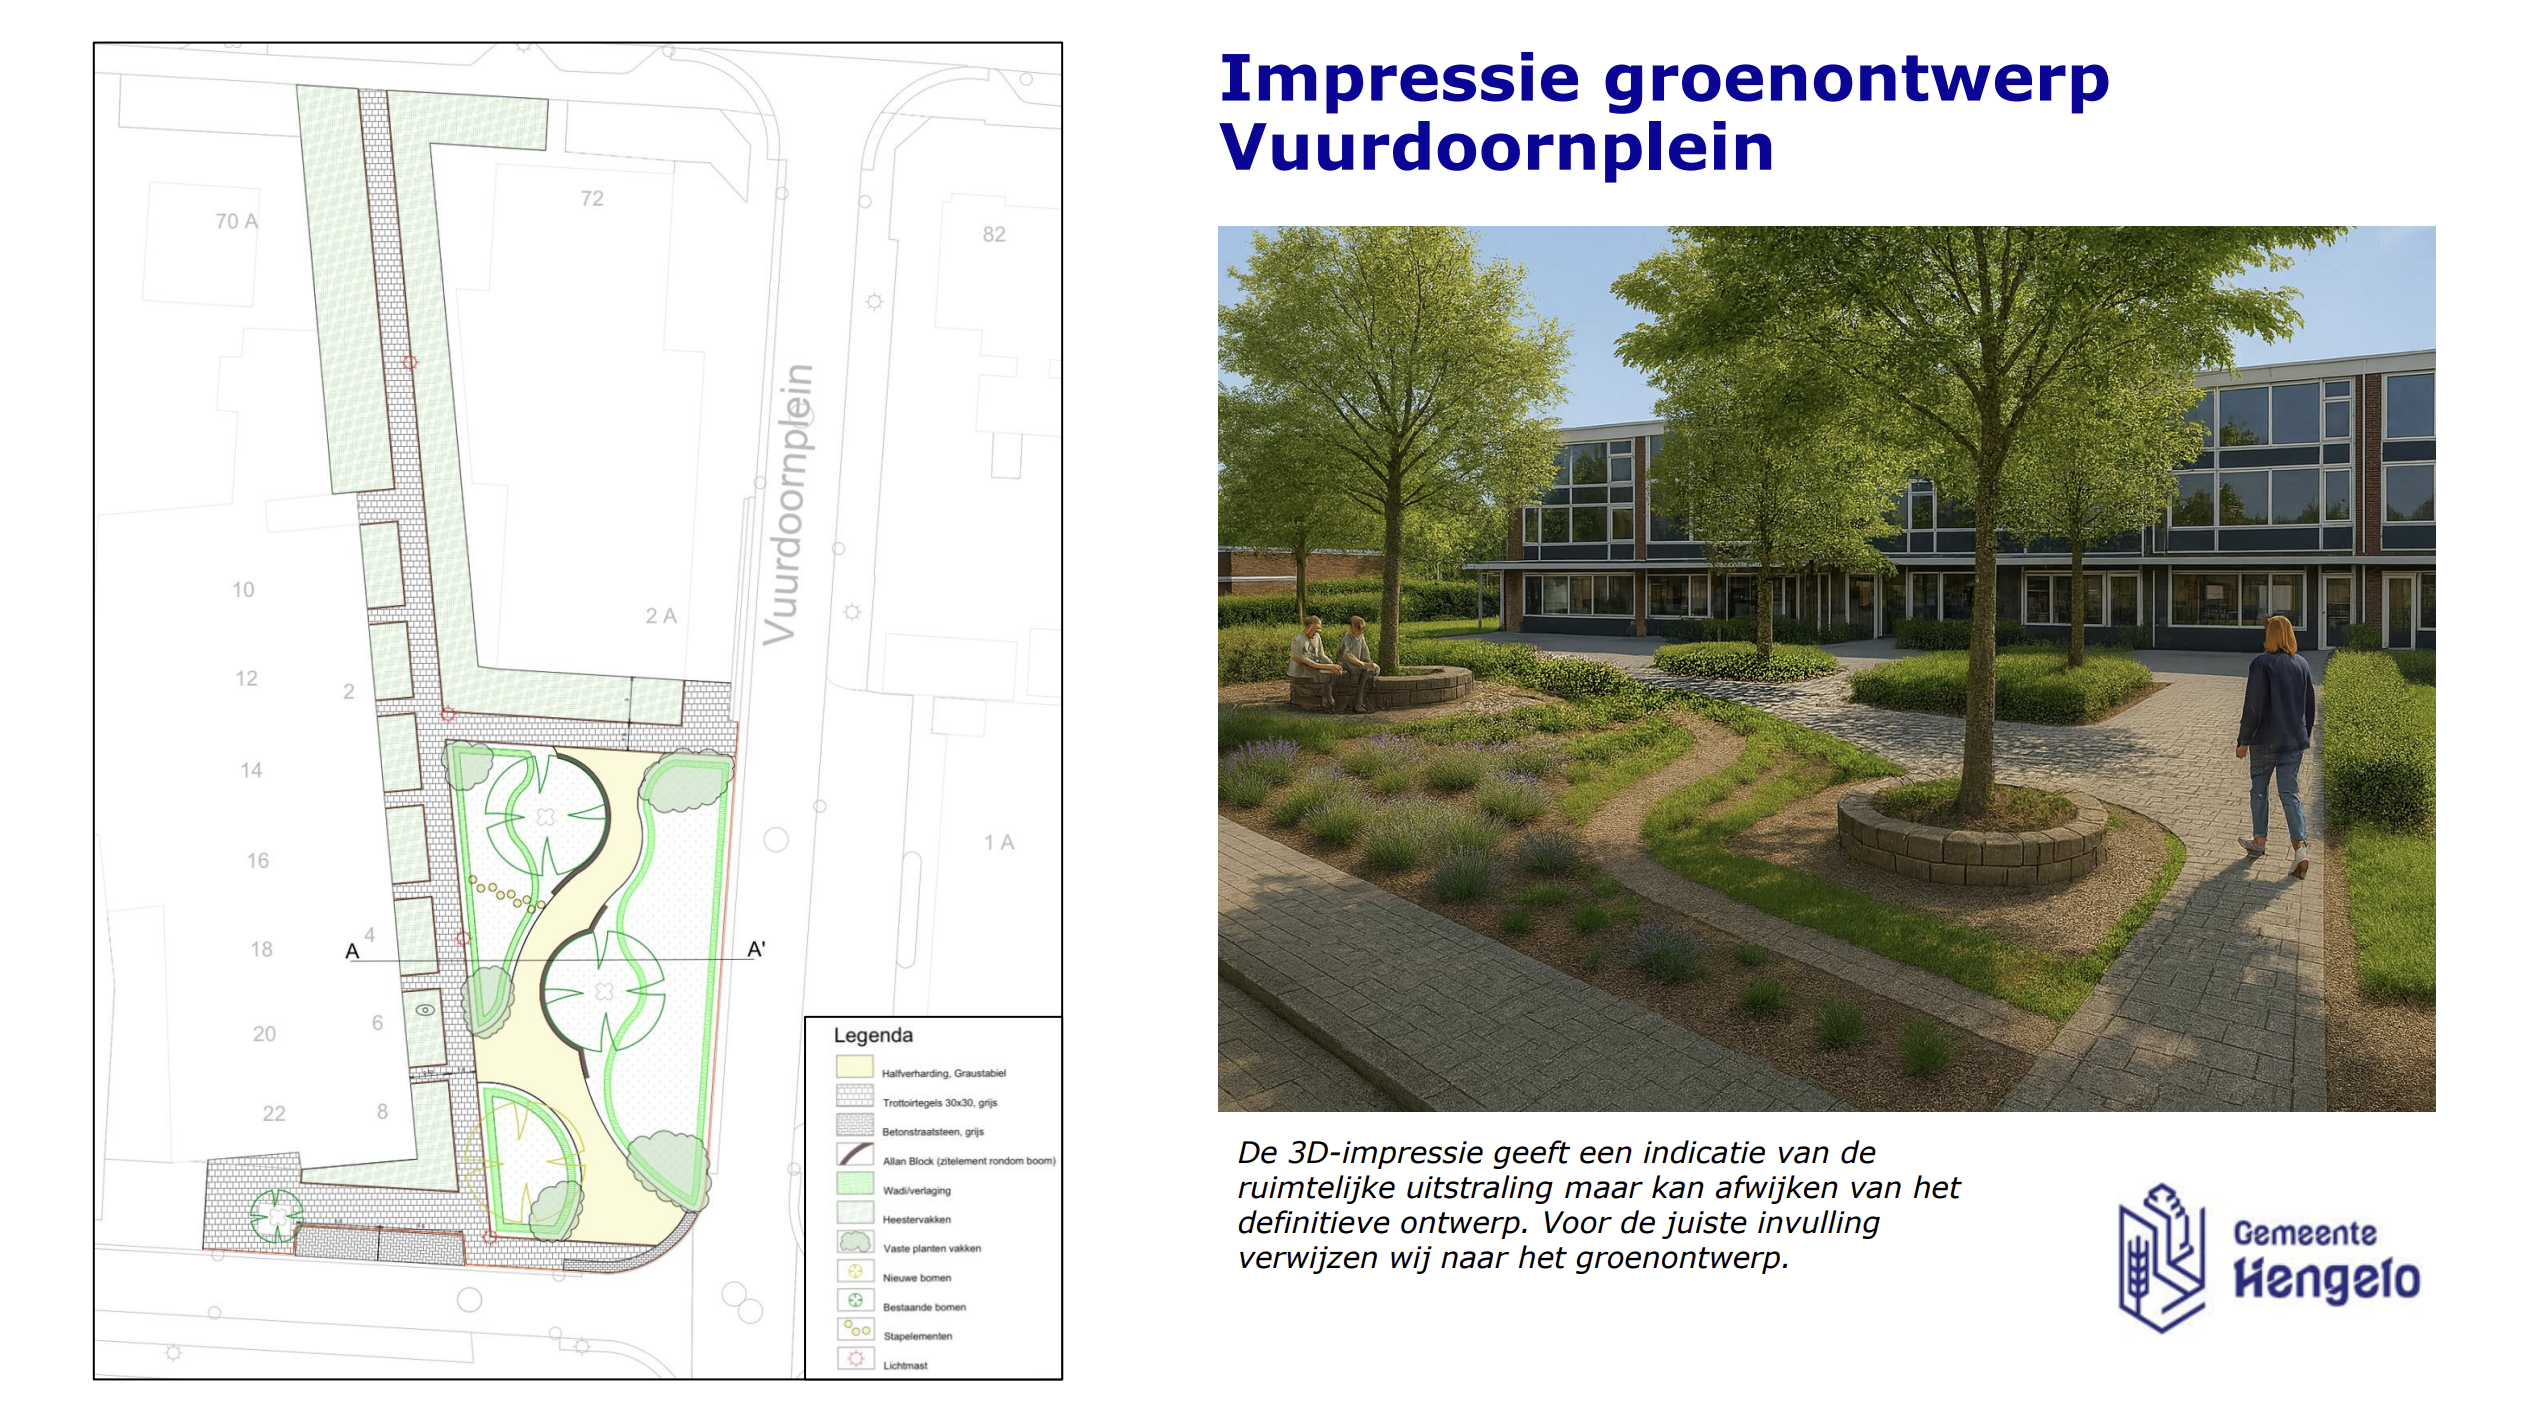Click the 3D impression rendering image
Image resolution: width=2524 pixels, height=1412 pixels.
(1826, 668)
